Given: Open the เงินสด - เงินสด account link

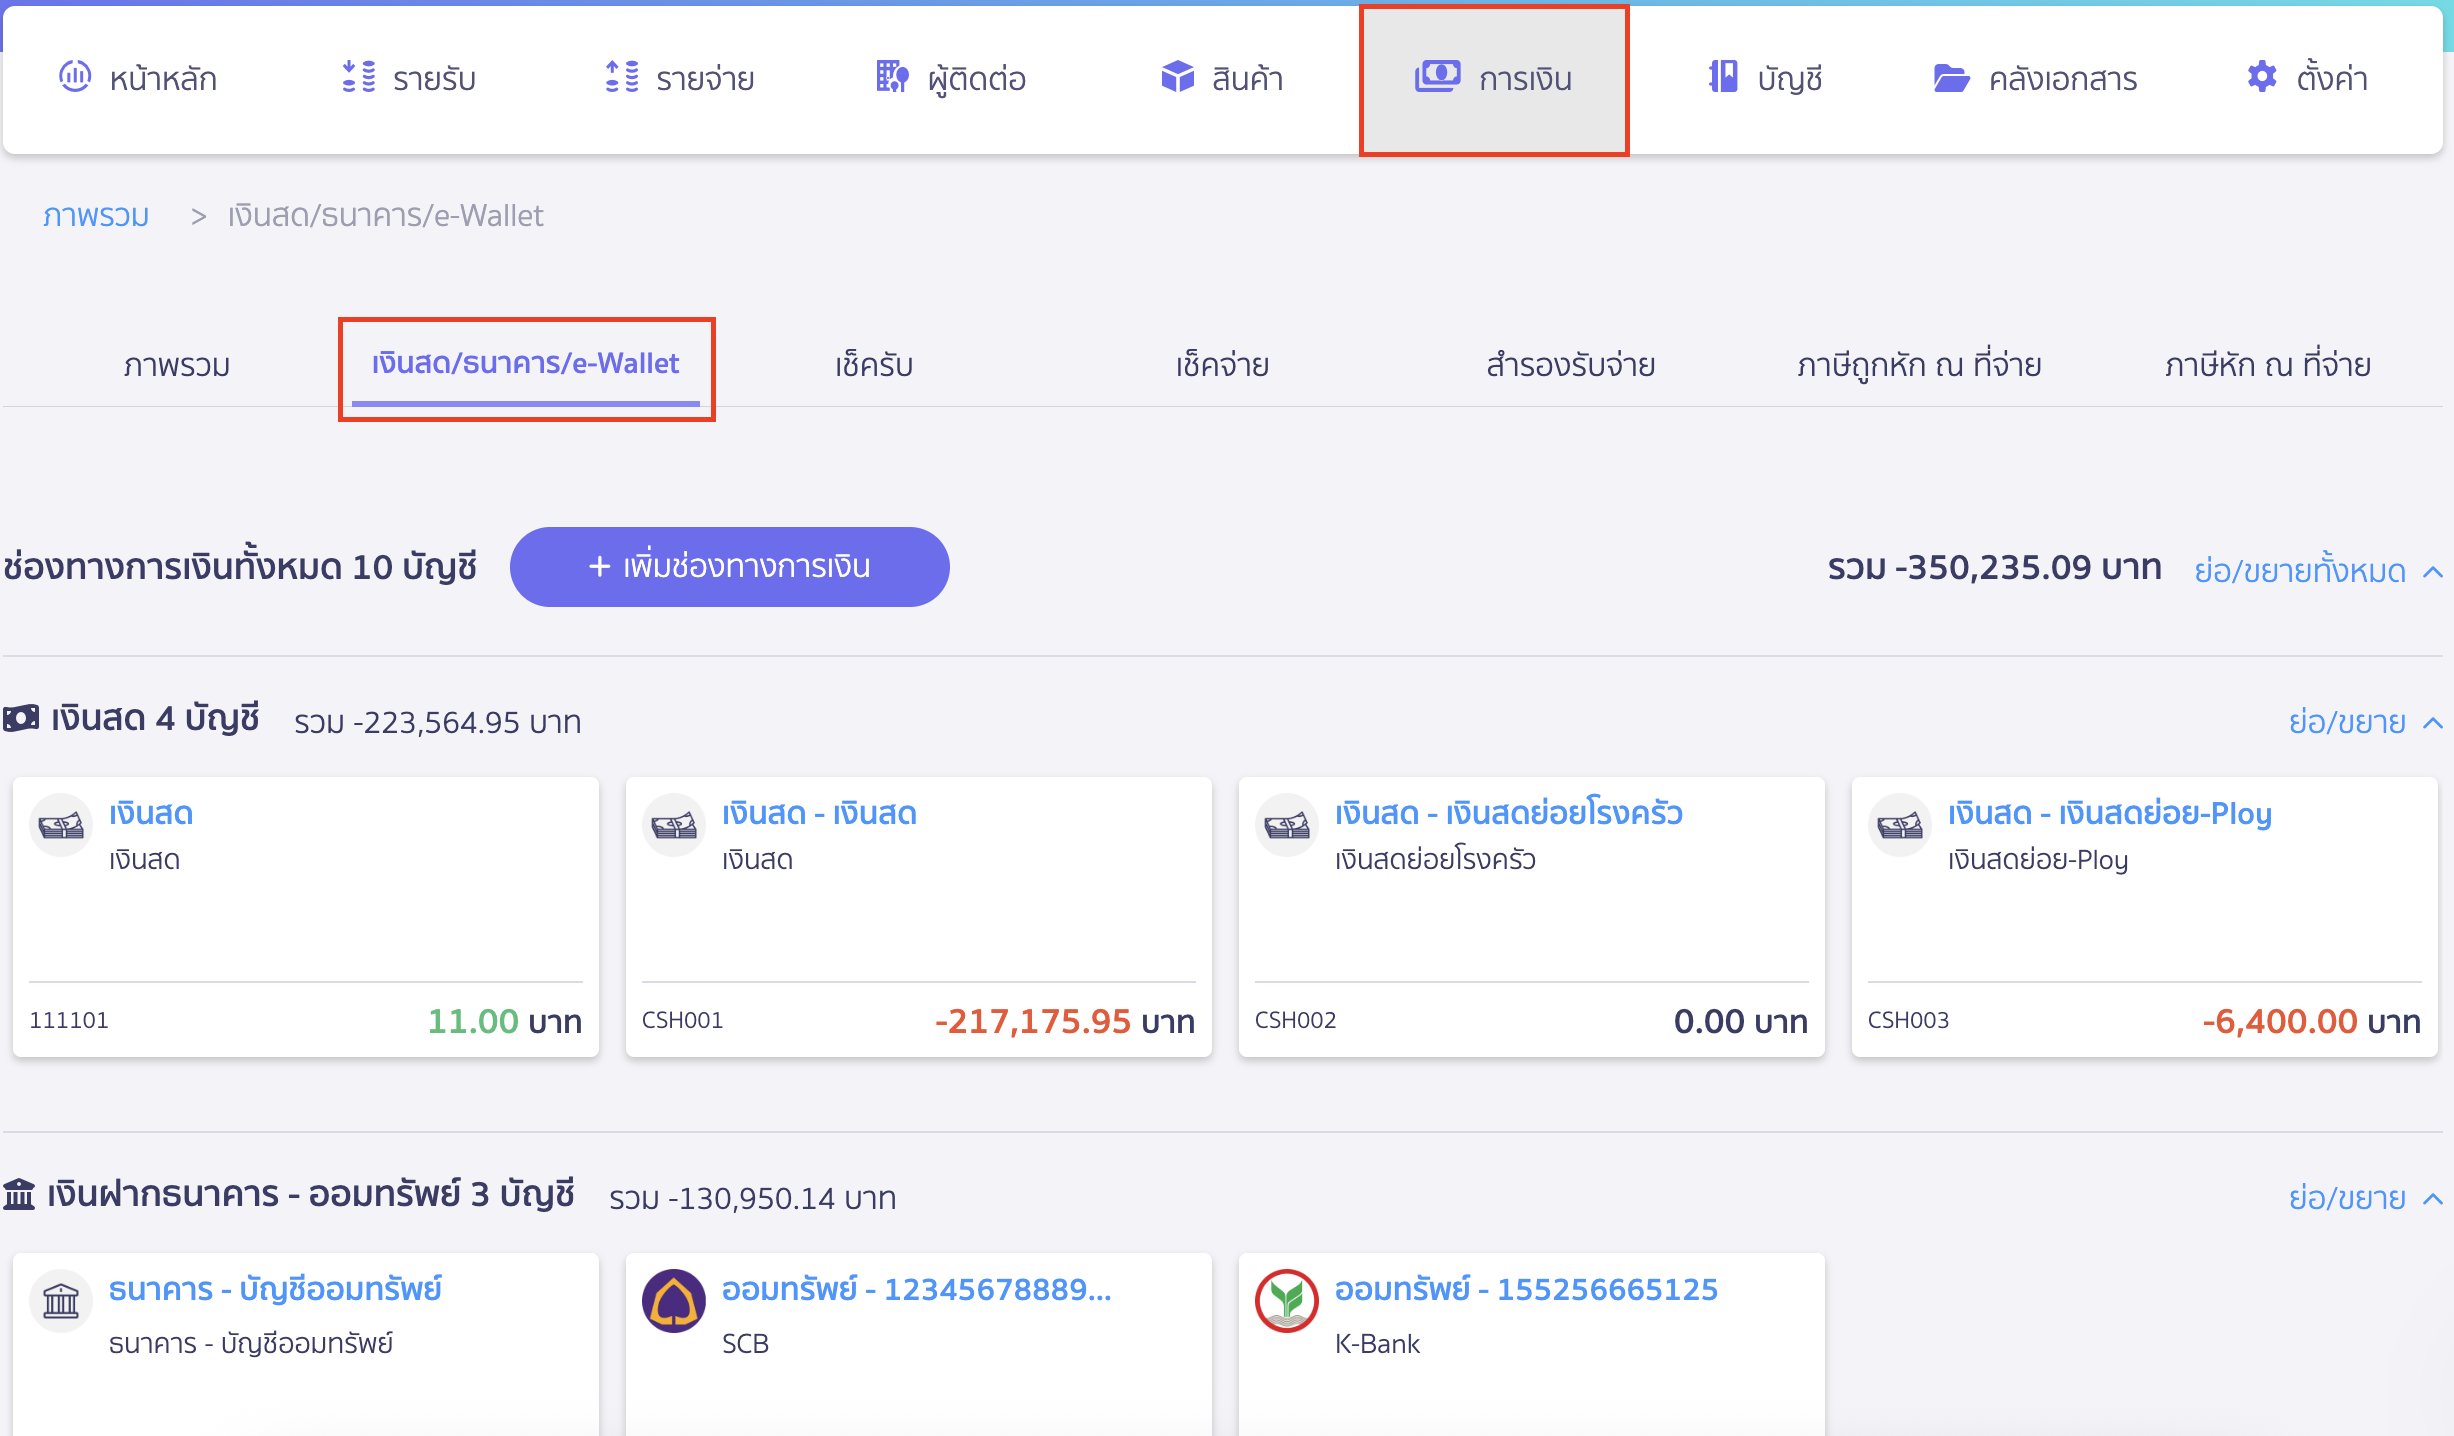Looking at the screenshot, I should [819, 813].
